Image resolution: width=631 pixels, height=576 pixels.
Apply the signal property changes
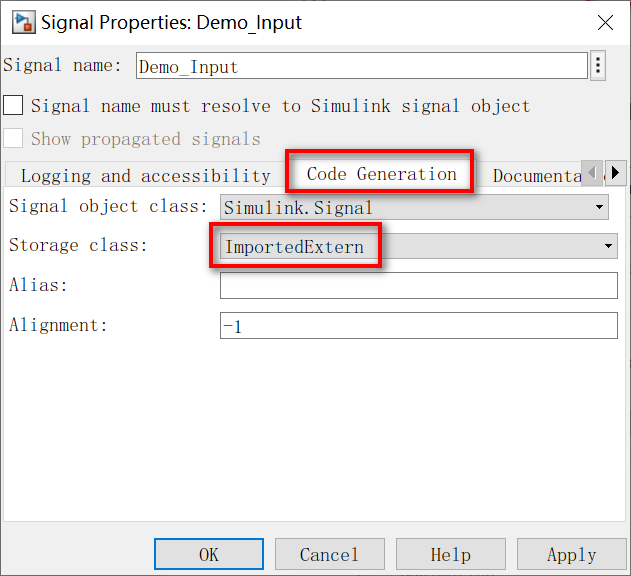click(x=571, y=554)
